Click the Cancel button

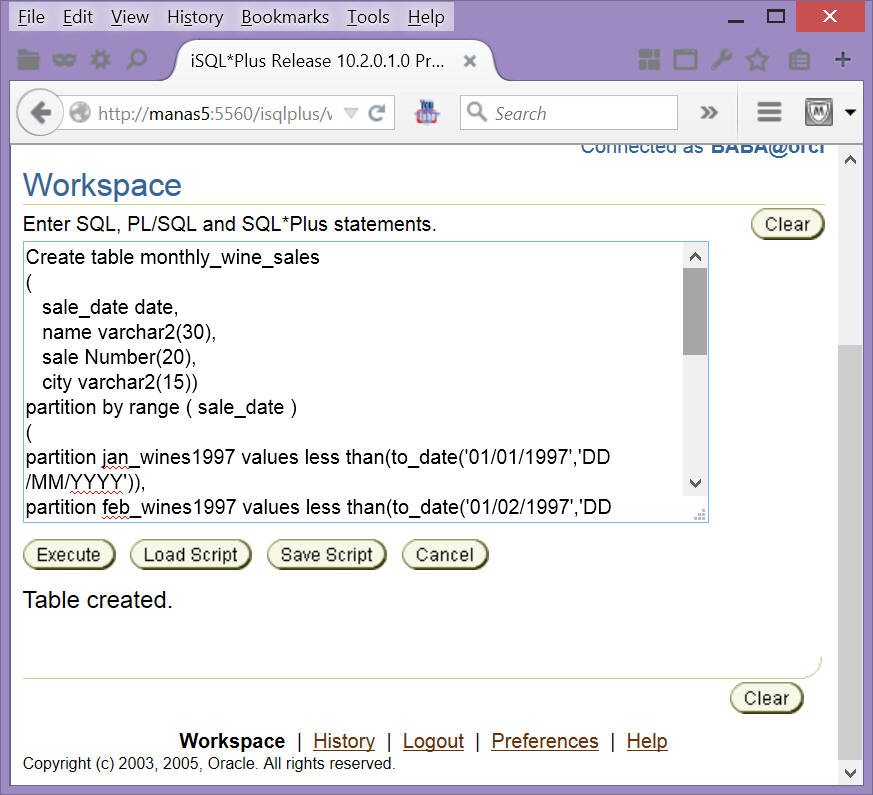coord(445,554)
